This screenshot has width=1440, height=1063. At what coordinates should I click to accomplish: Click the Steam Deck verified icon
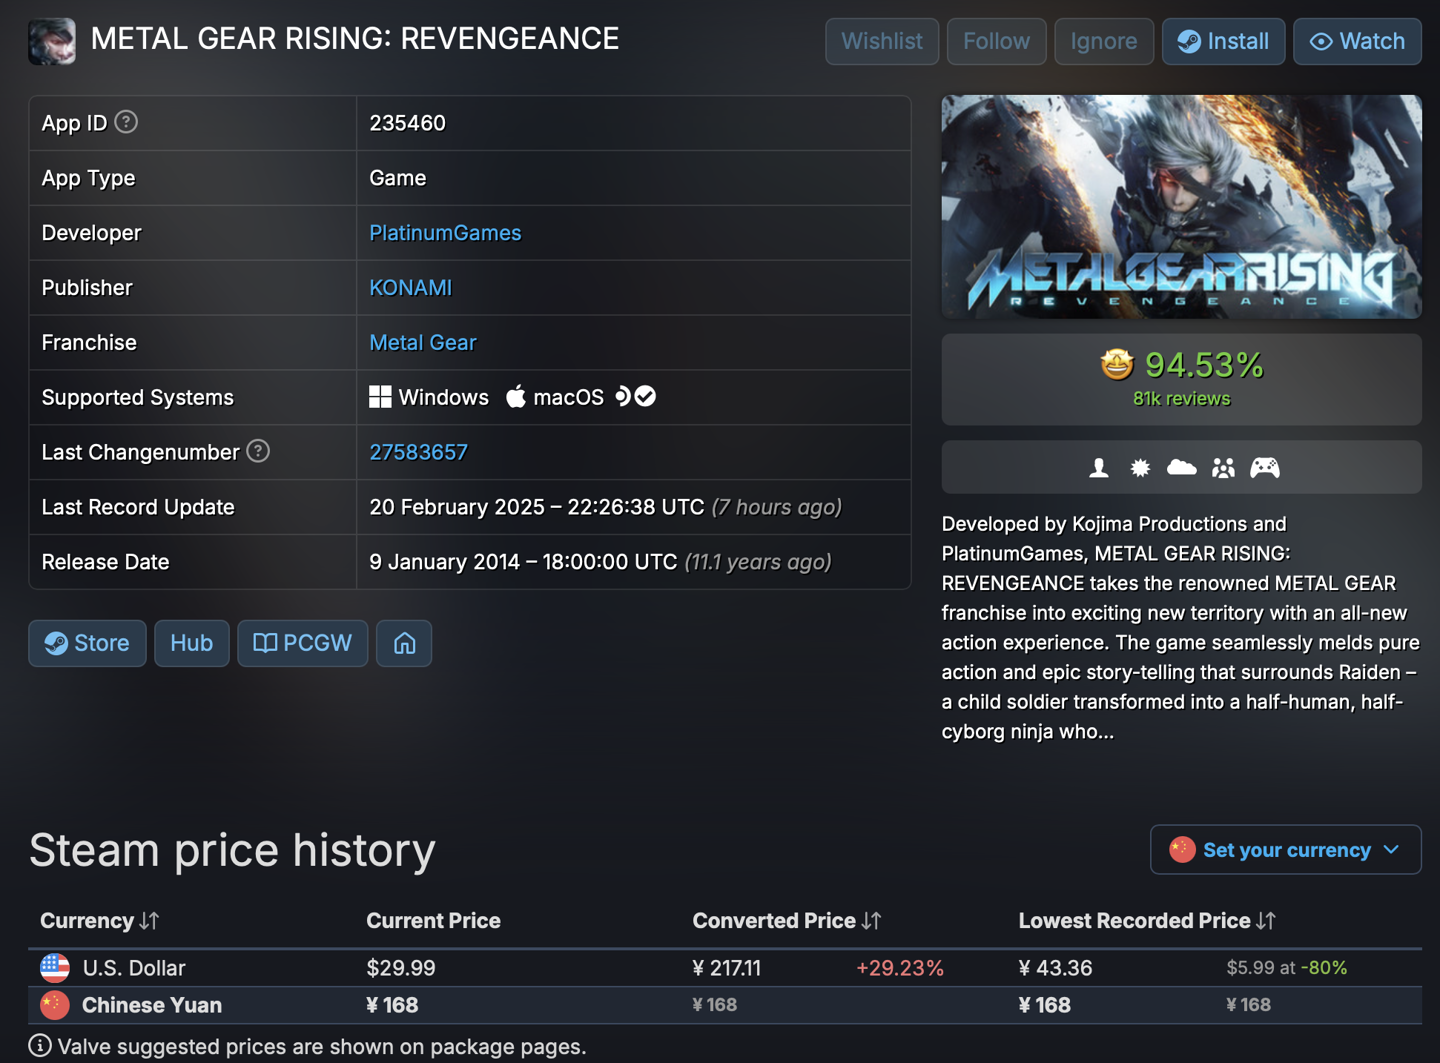[x=635, y=397]
